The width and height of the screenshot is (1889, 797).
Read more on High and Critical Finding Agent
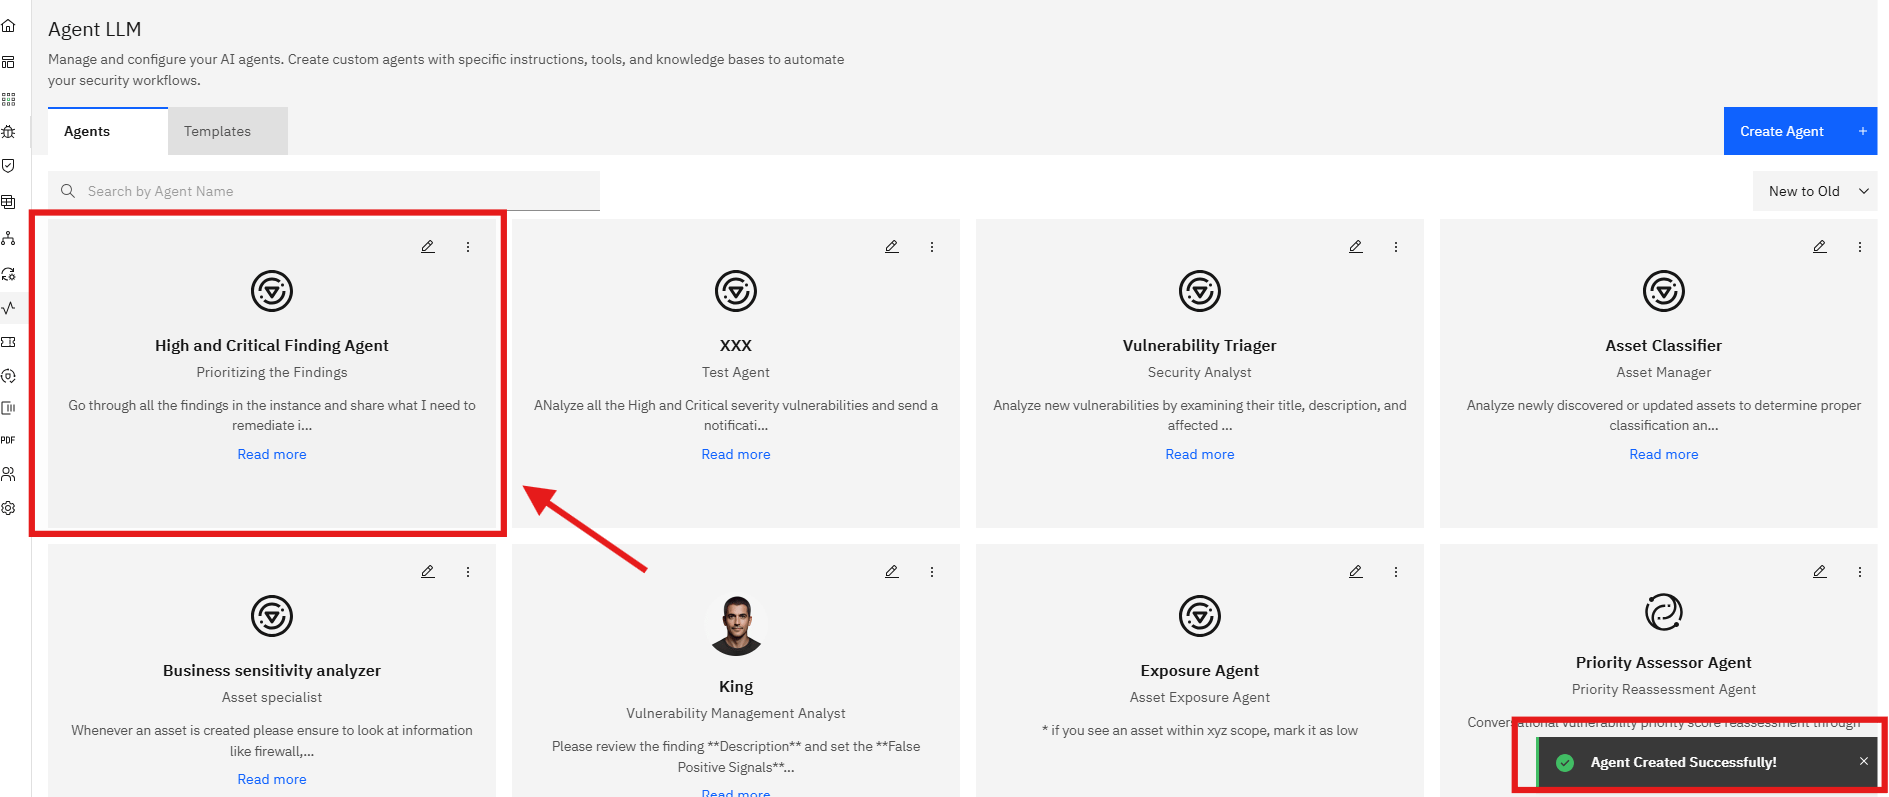pyautogui.click(x=272, y=454)
